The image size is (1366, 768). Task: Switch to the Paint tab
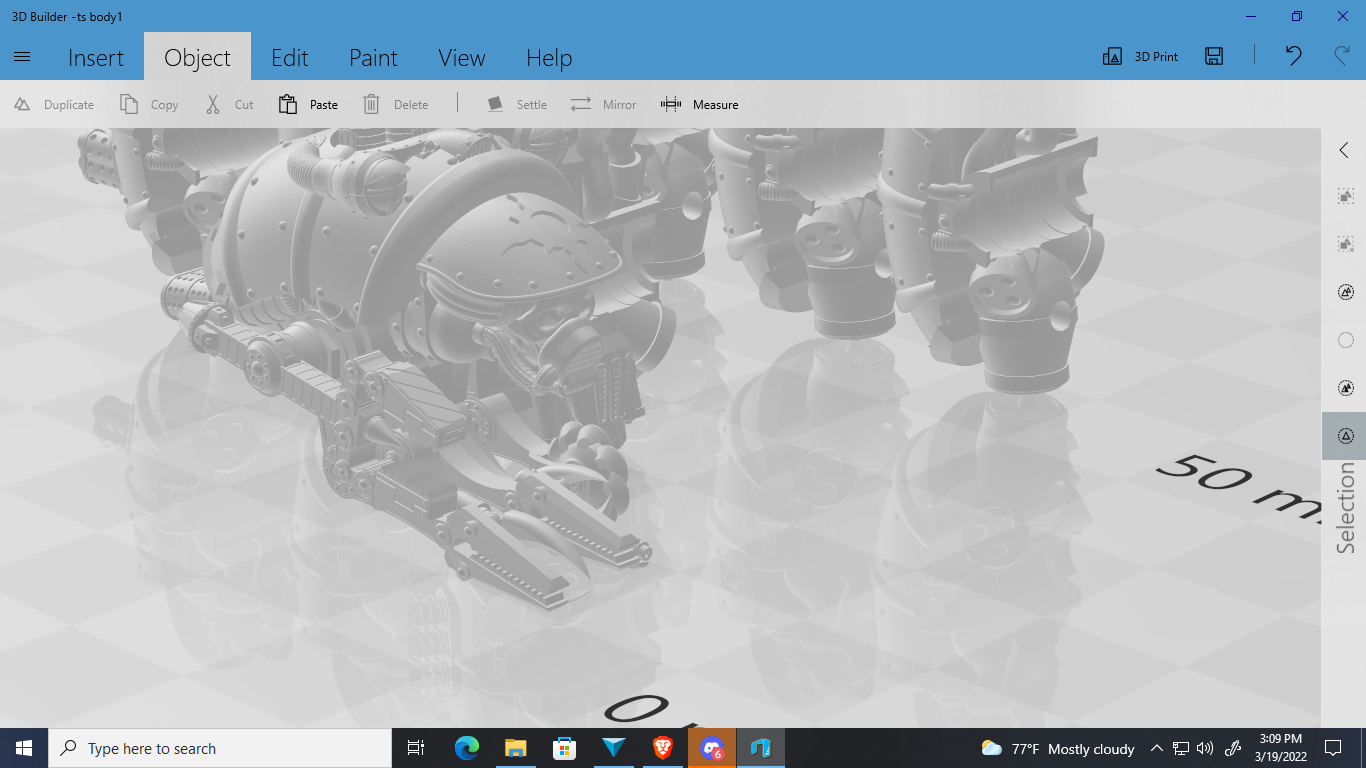[x=373, y=58]
